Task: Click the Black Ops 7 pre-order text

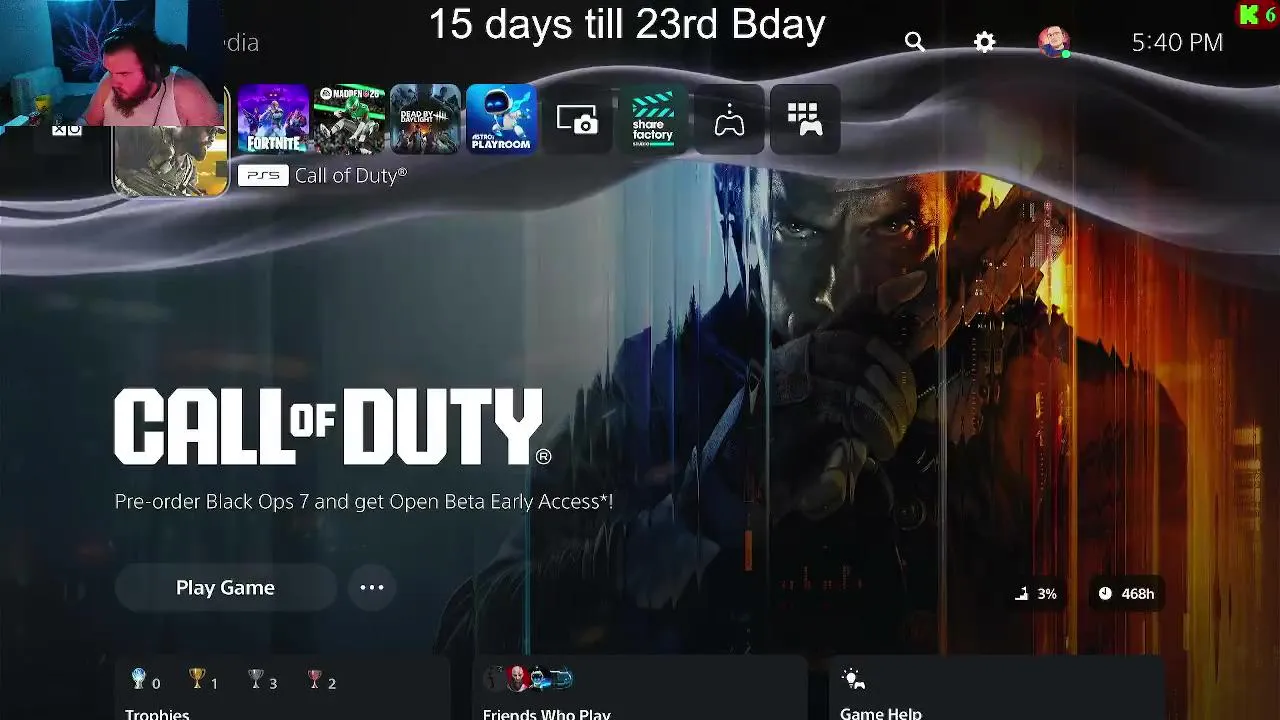Action: (x=364, y=502)
